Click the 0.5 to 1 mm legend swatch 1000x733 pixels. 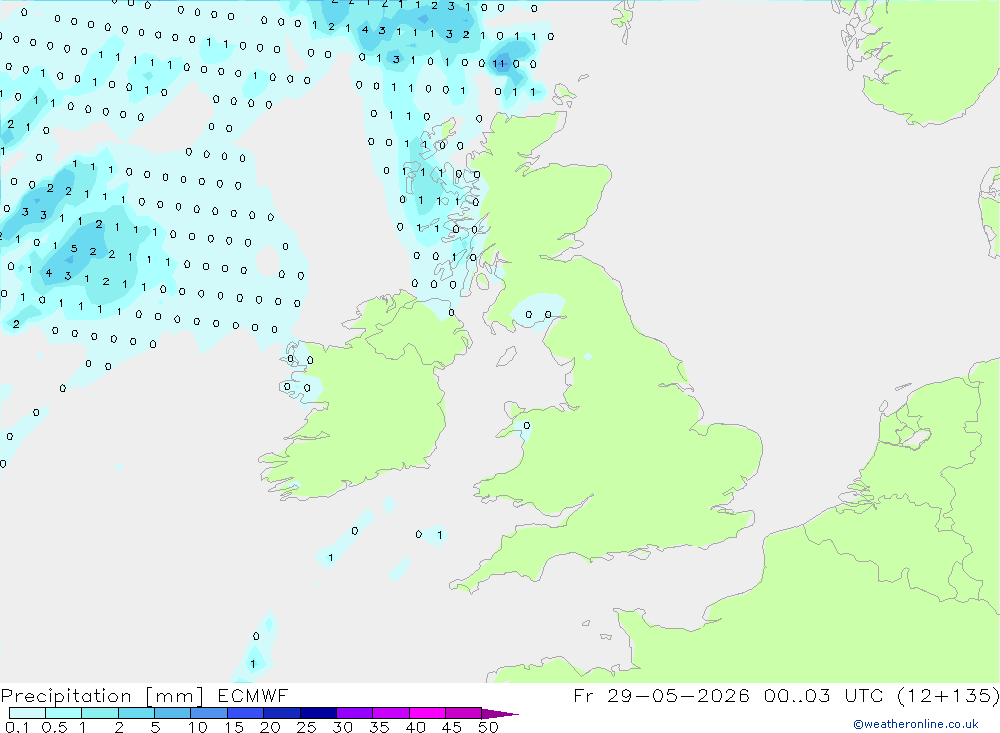tap(63, 713)
